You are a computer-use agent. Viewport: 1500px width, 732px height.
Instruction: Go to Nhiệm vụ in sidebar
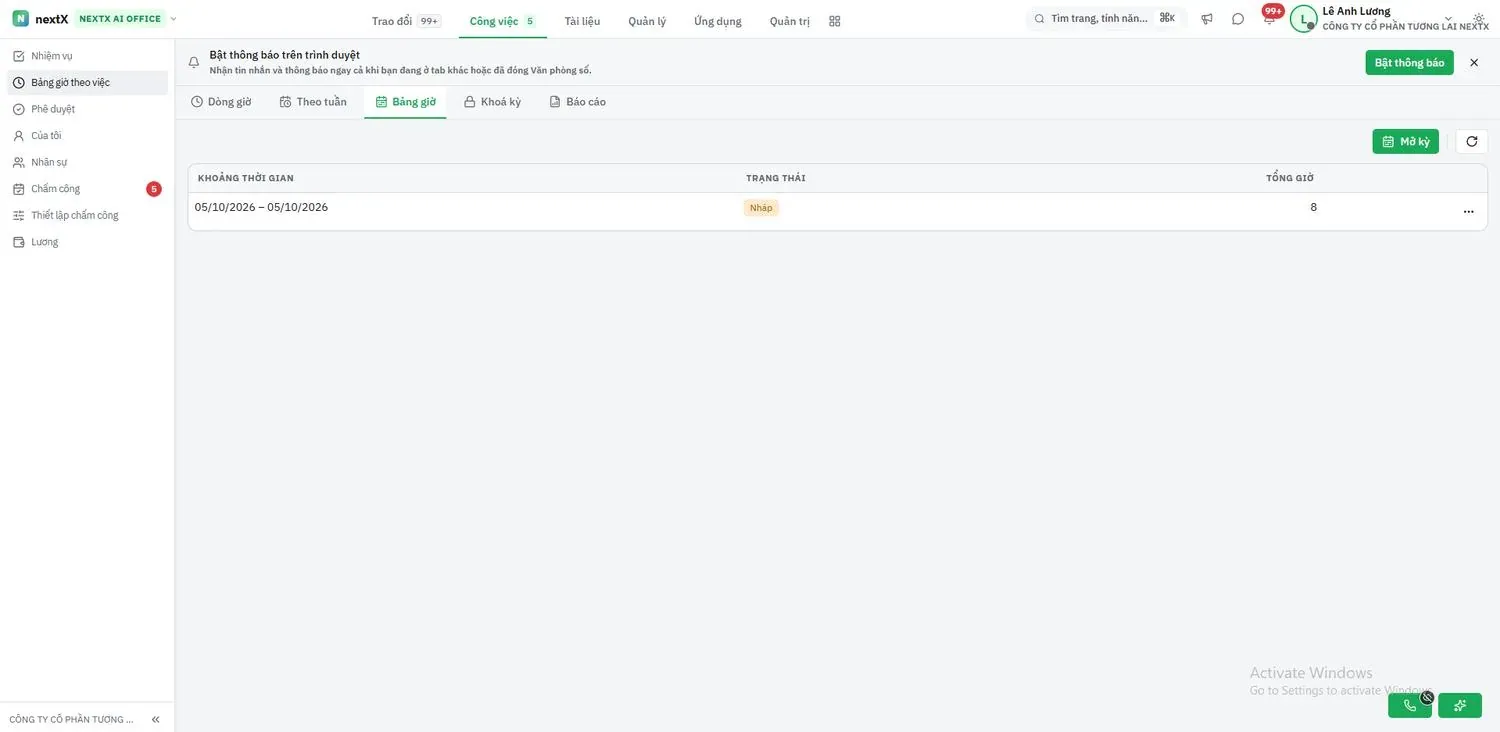tap(87, 56)
